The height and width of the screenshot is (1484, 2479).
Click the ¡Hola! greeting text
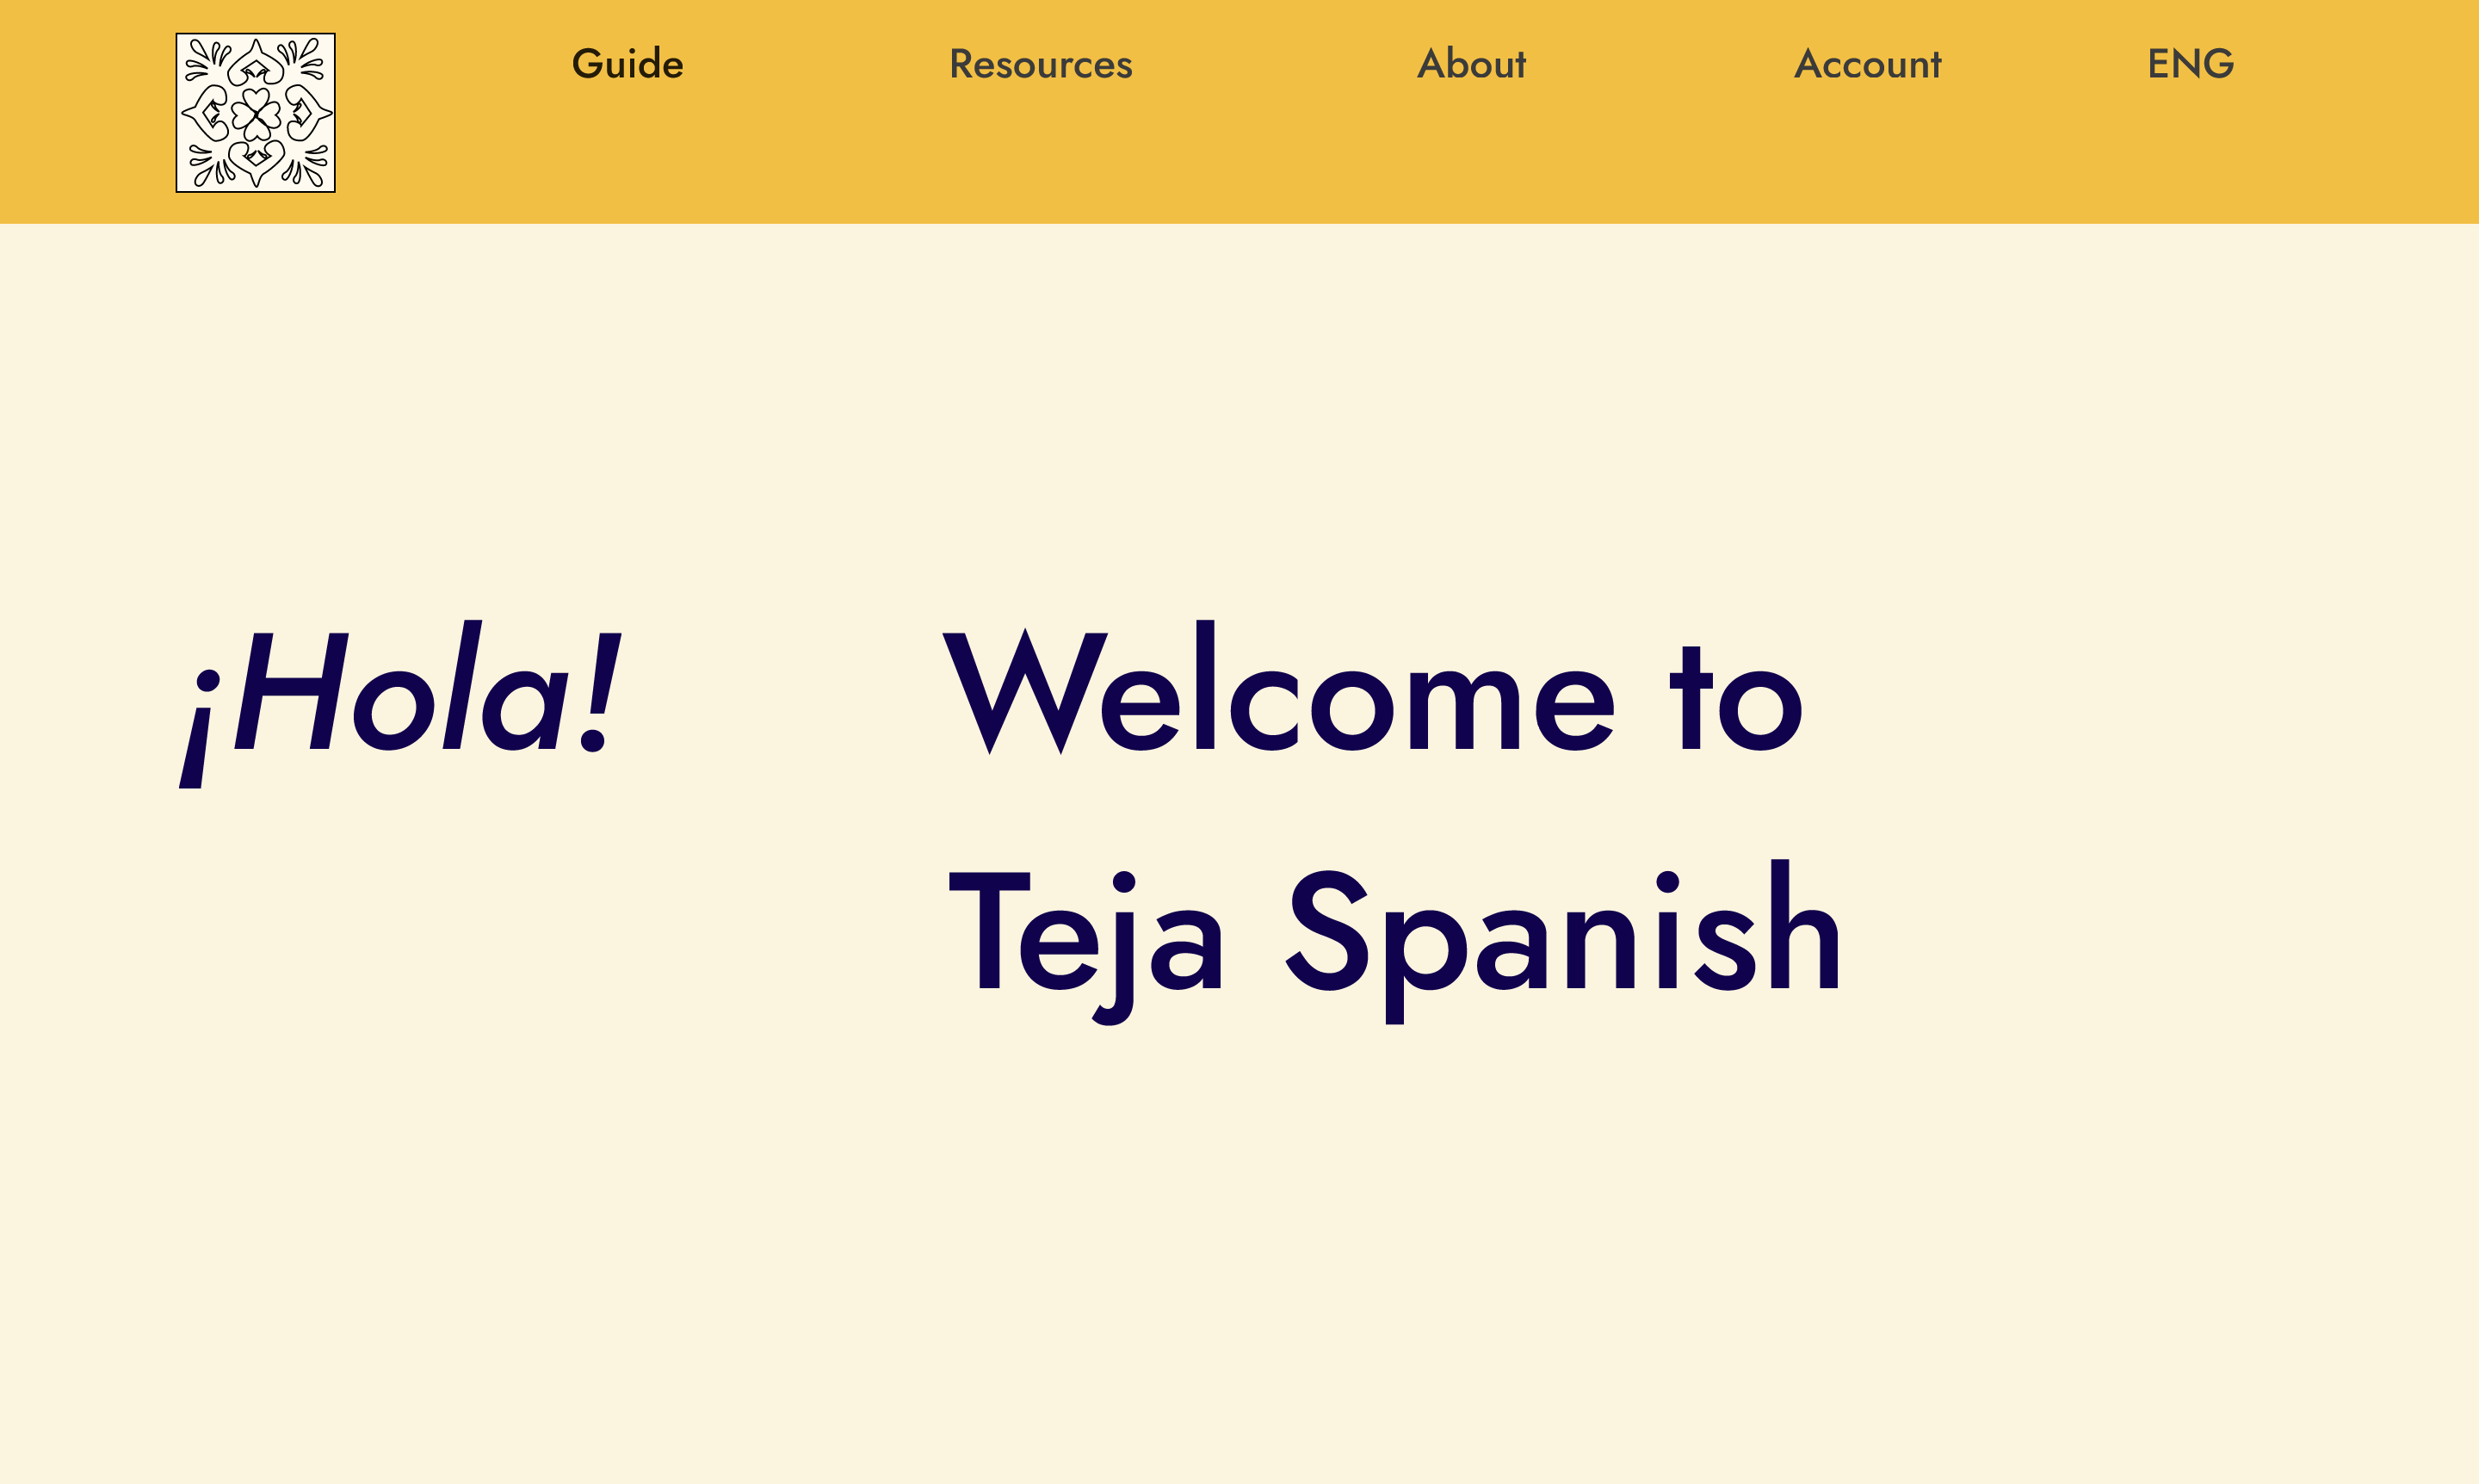[x=400, y=700]
